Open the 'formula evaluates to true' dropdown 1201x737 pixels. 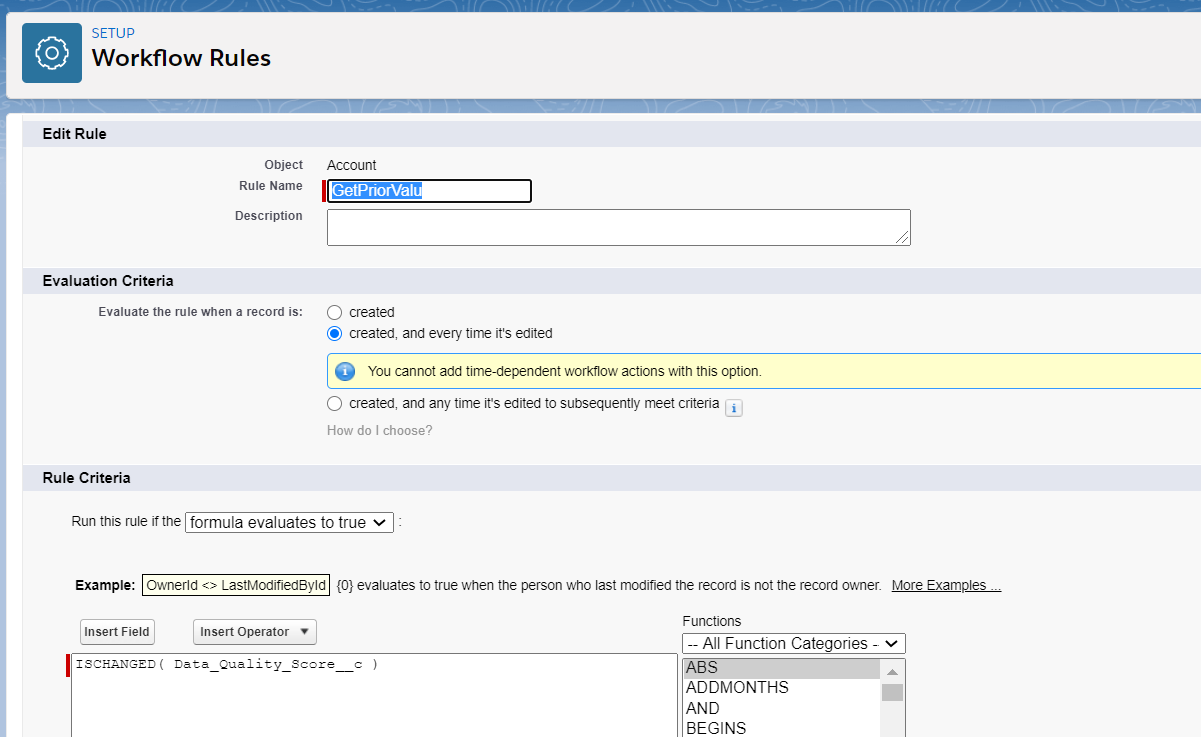289,522
